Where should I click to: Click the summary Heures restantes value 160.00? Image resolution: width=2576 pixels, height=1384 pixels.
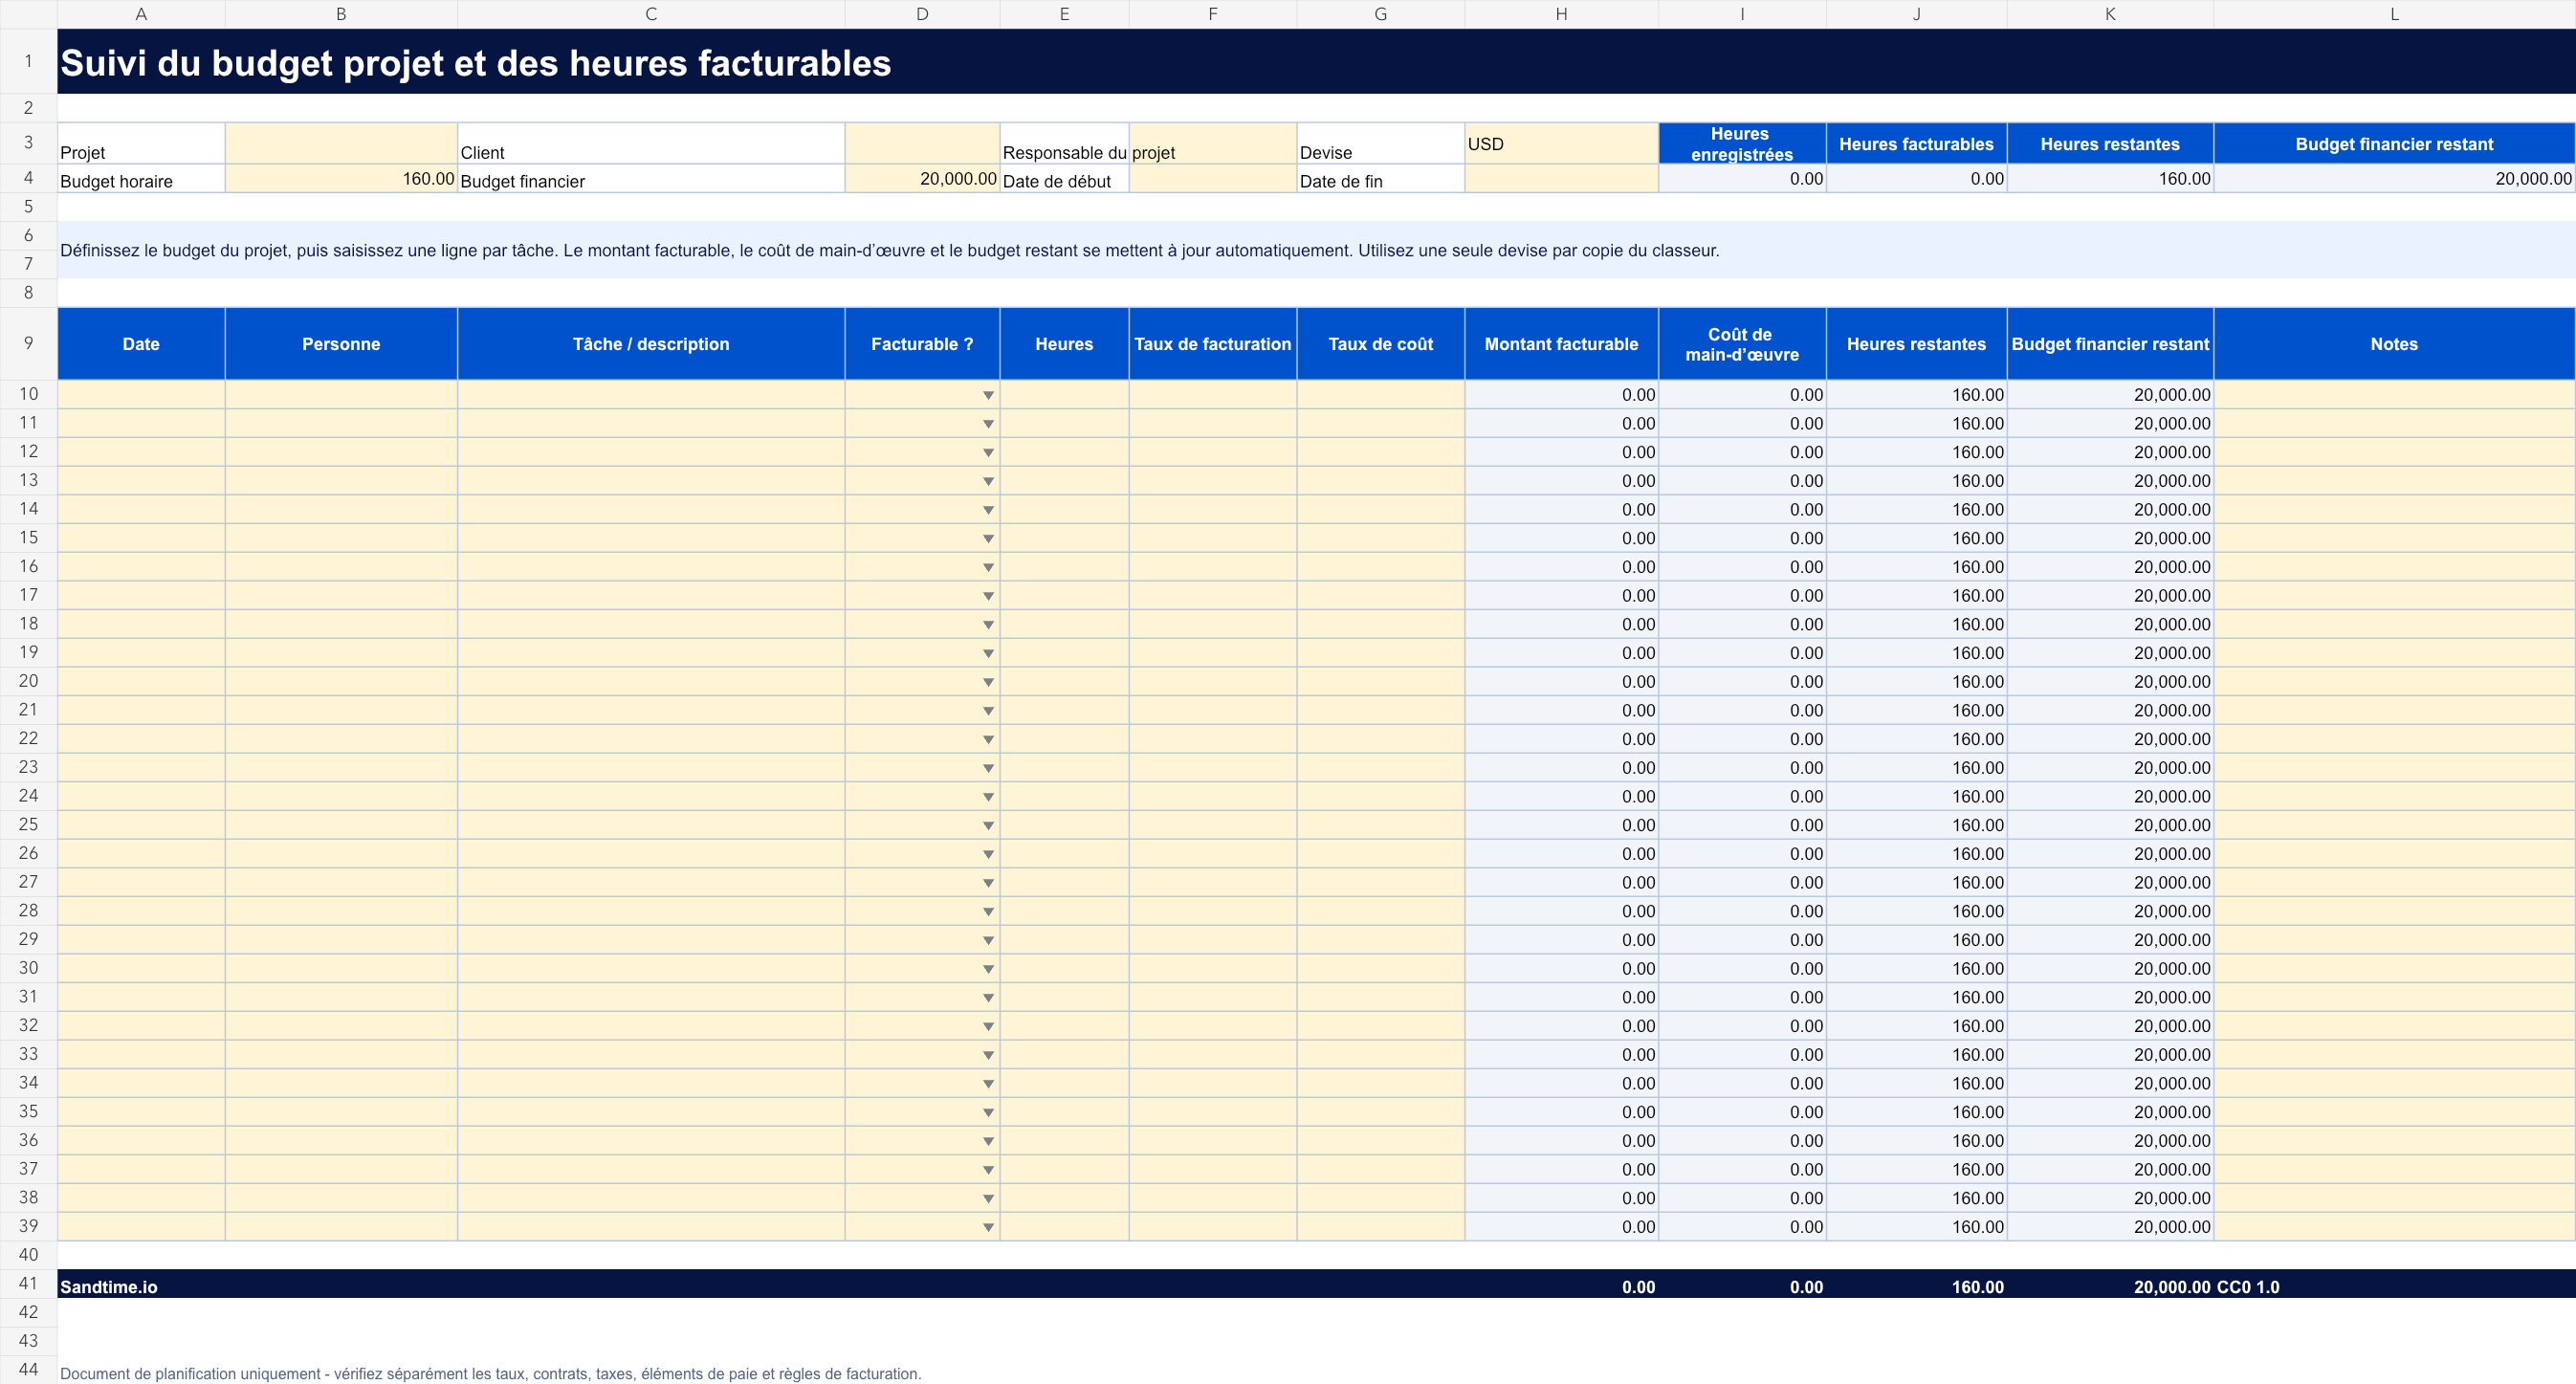point(2110,178)
